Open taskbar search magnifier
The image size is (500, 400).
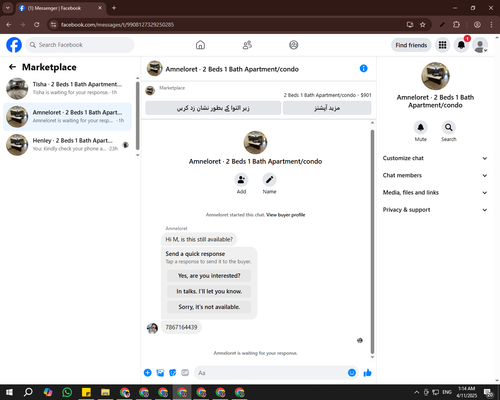point(28,392)
